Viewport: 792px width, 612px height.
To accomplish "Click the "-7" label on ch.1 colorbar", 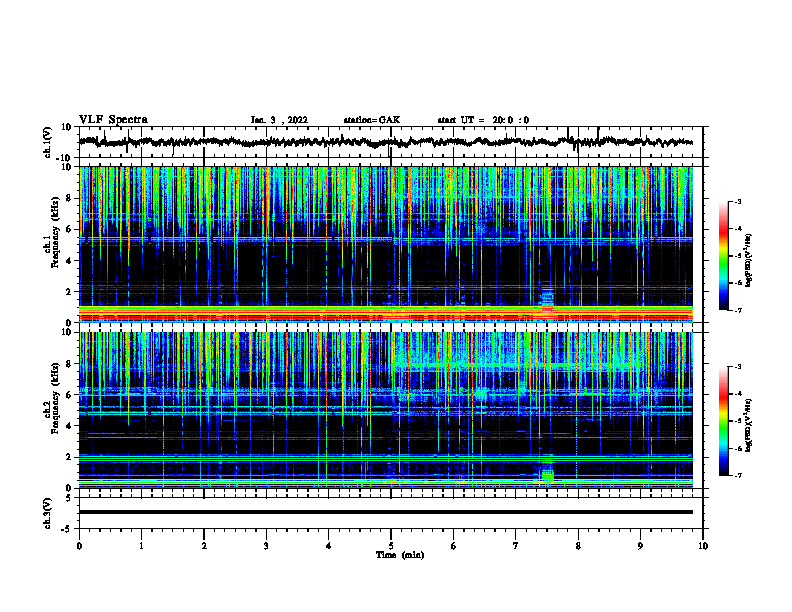I will pos(737,310).
